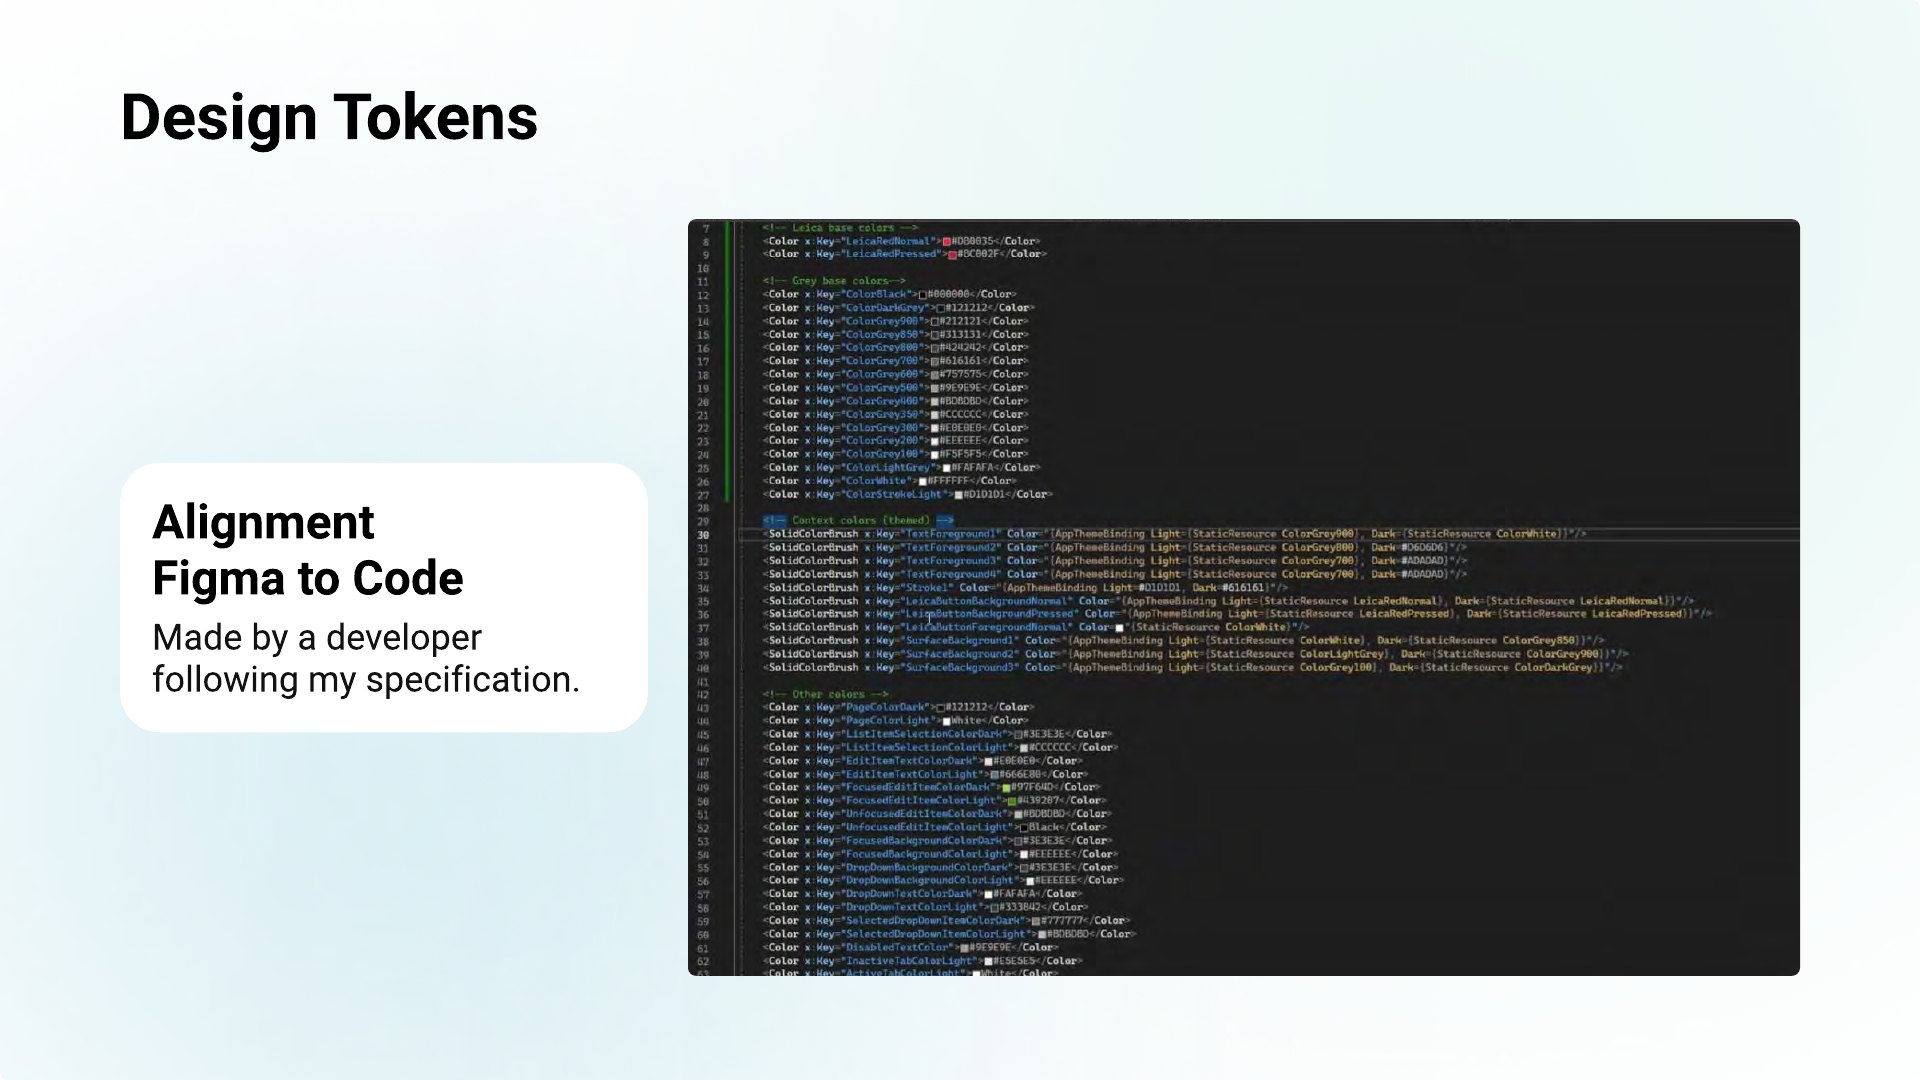
Task: Click the "ColorGrey600" key name
Action: pos(881,375)
